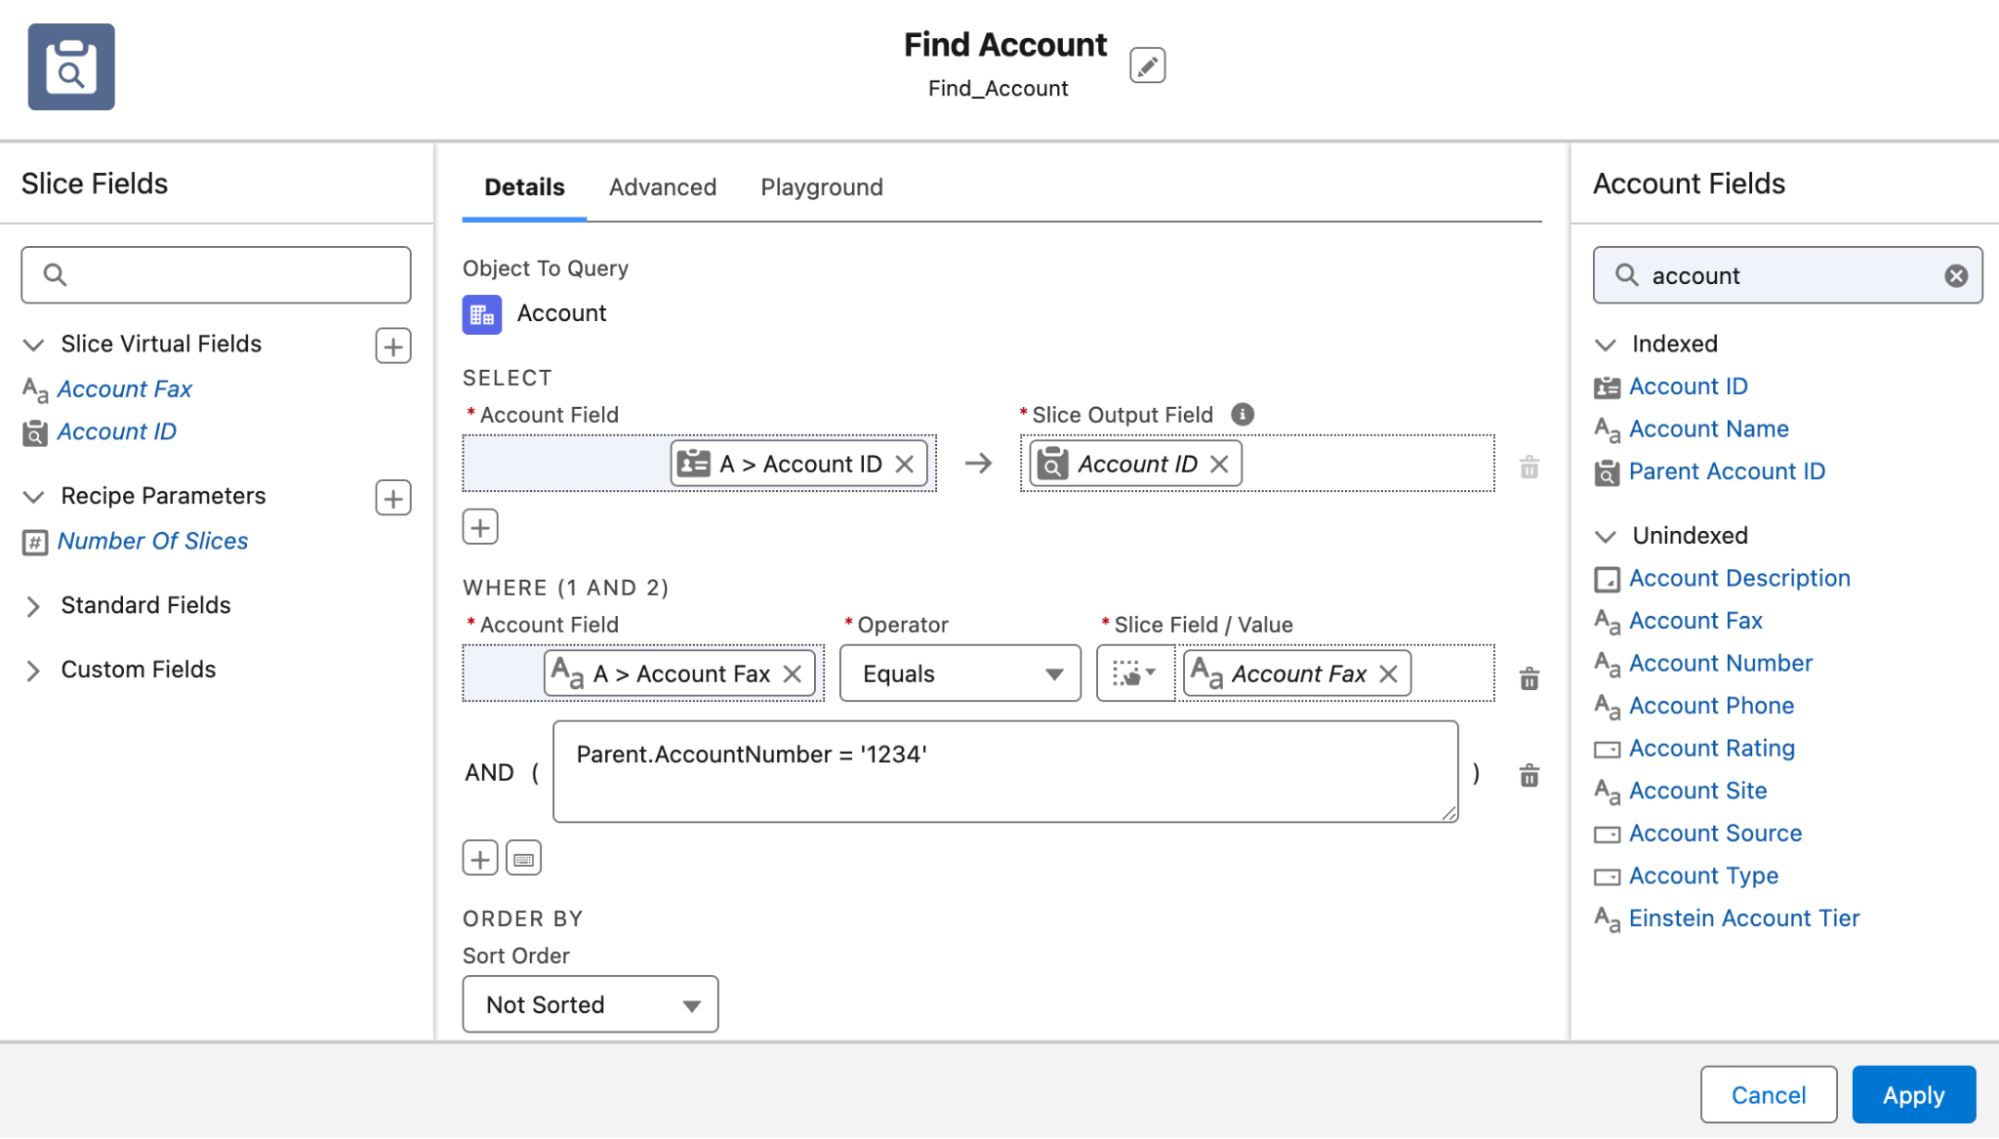Click the info icon beside Slice Output Field
Viewport: 1999px width, 1139px height.
pos(1242,413)
